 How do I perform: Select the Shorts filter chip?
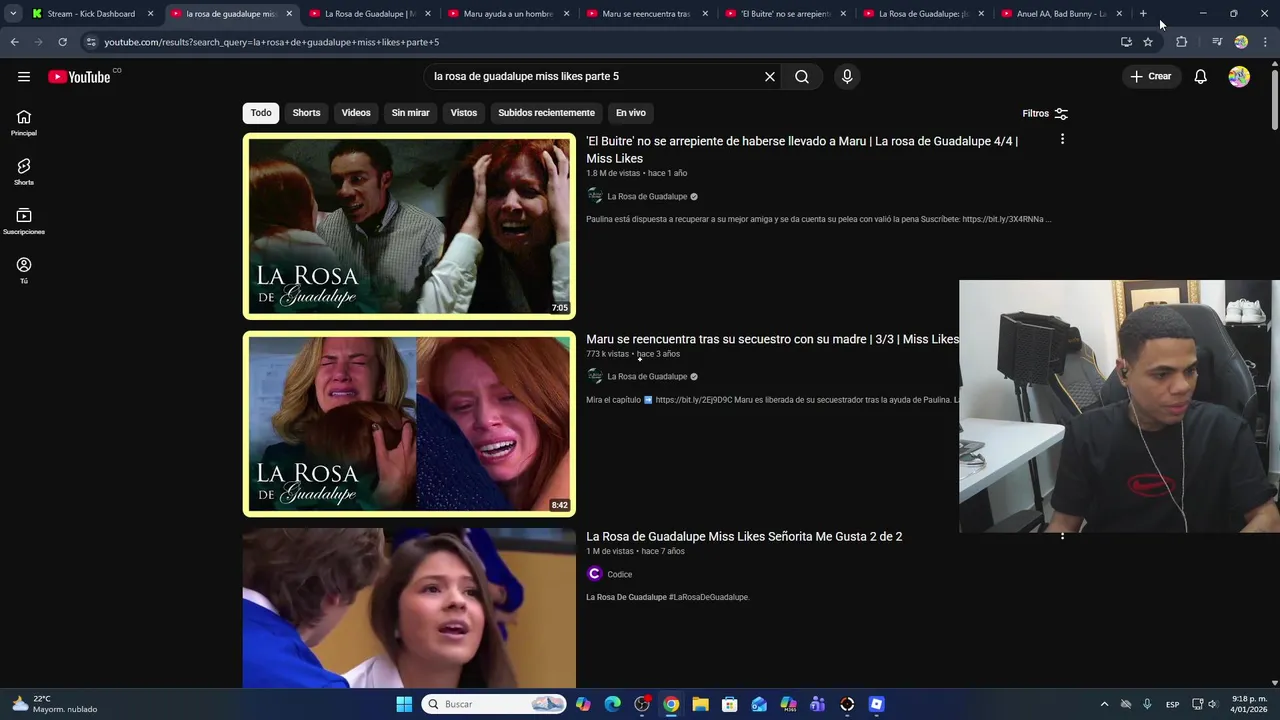click(x=306, y=113)
